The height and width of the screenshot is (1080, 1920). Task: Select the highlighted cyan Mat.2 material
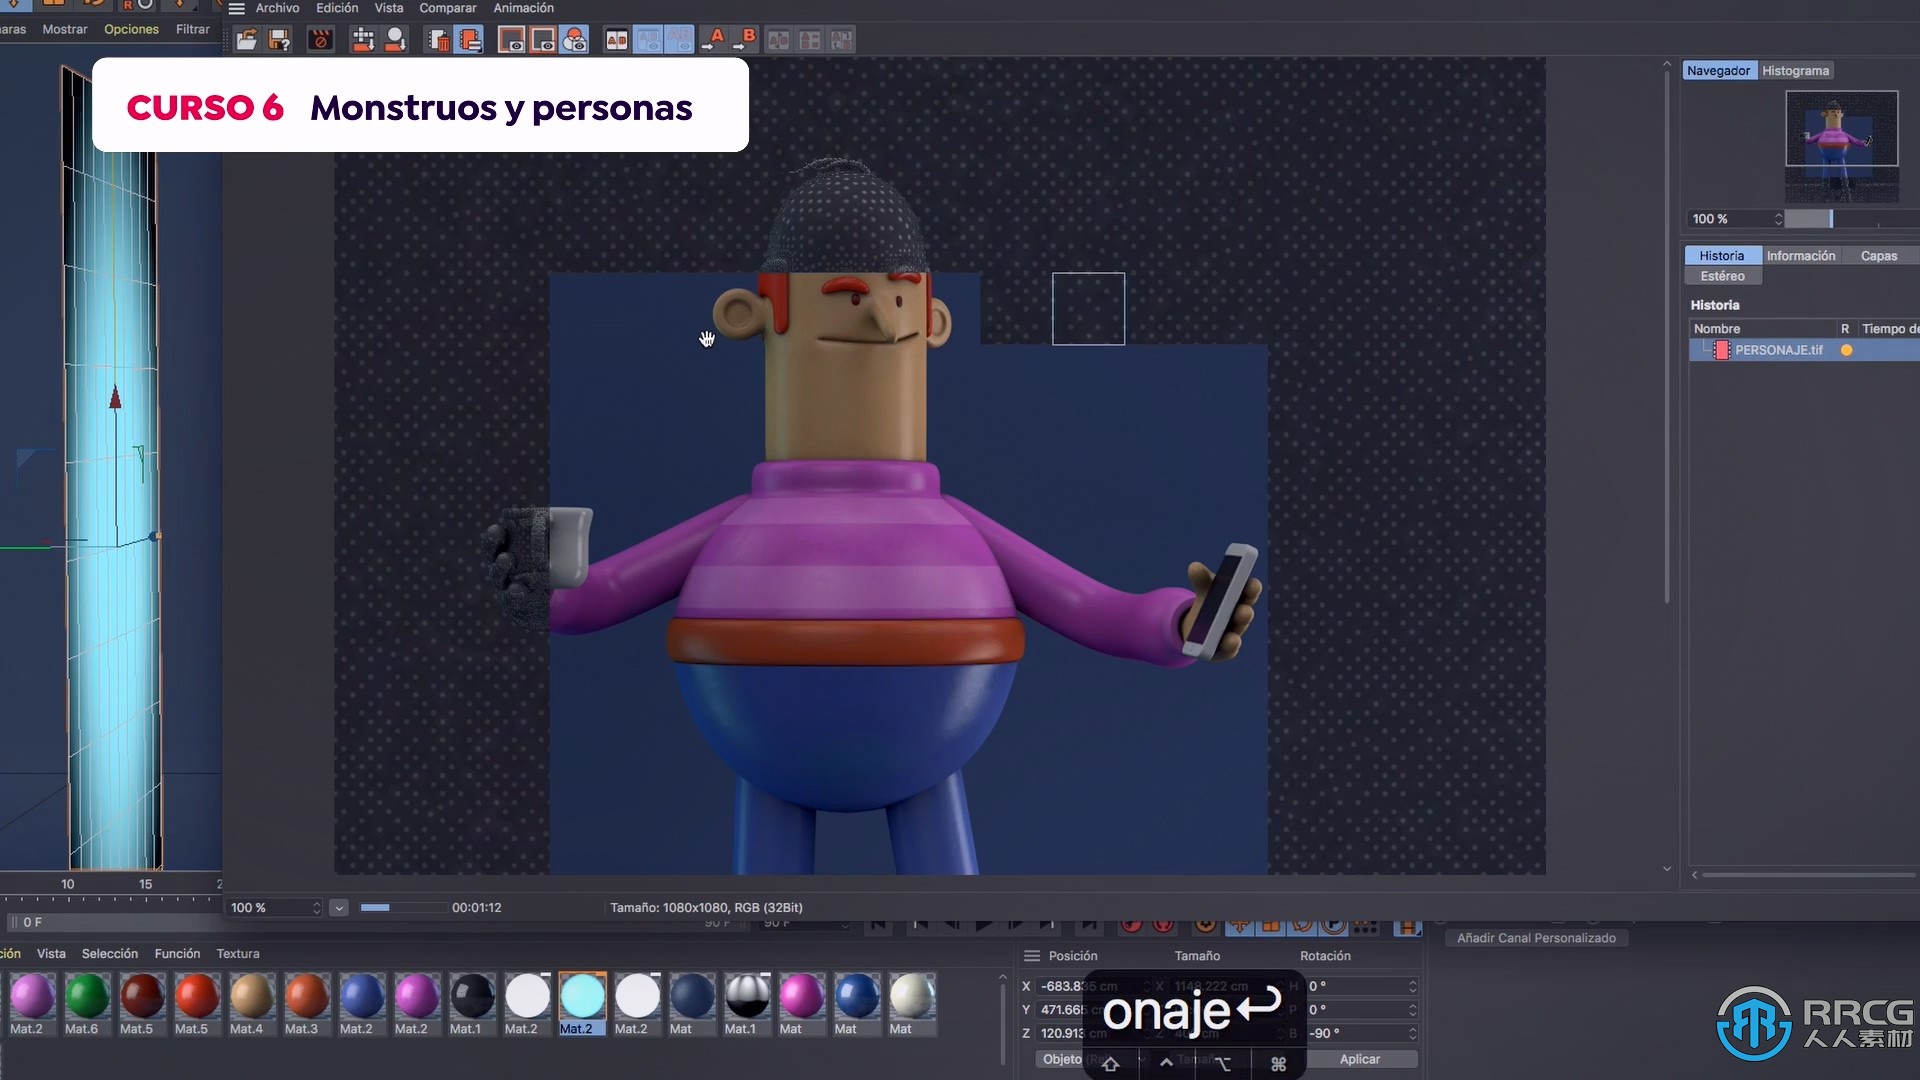coord(582,1004)
